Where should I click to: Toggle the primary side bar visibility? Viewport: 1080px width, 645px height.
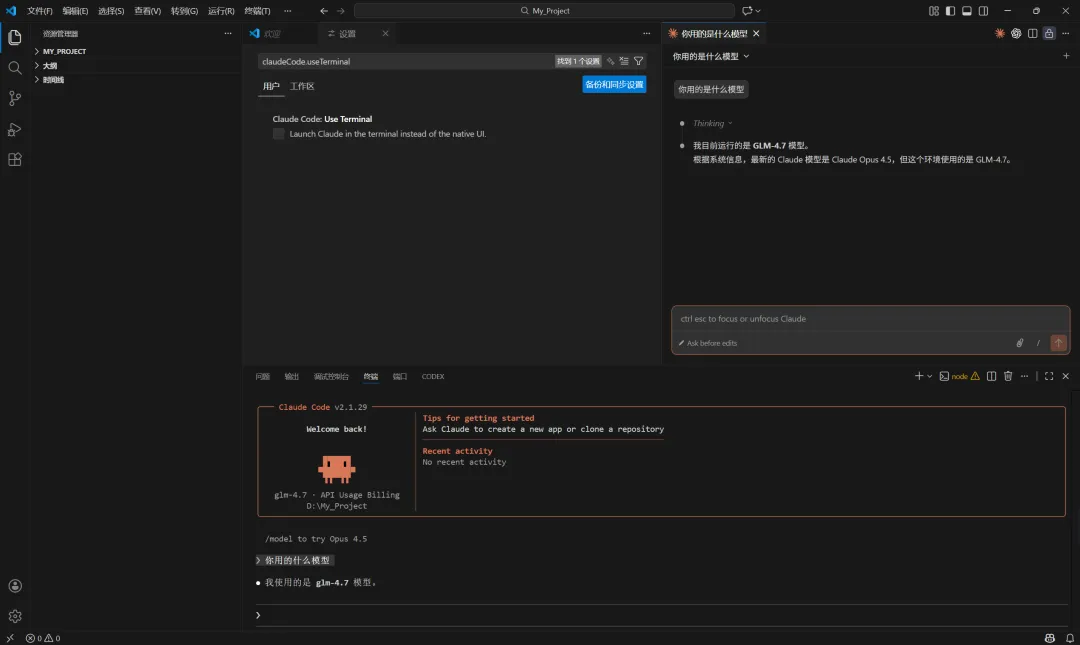tap(950, 10)
